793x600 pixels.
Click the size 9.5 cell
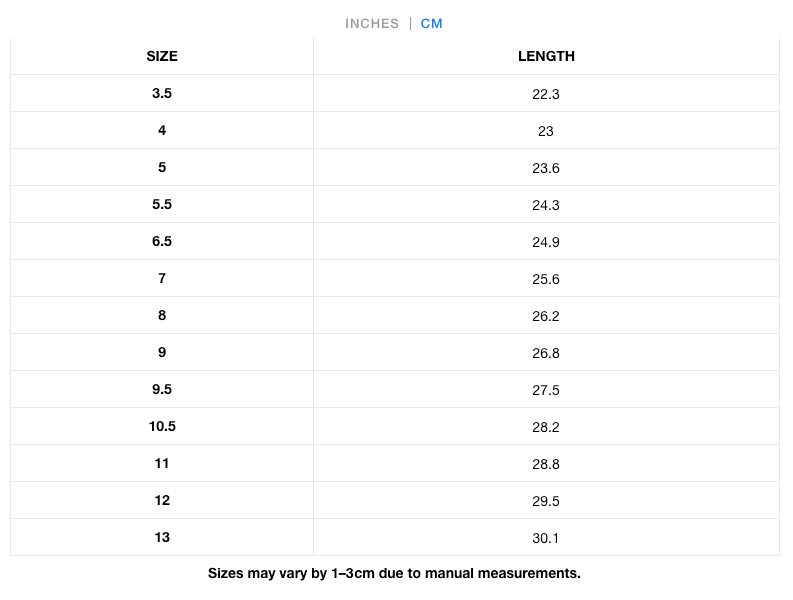click(162, 389)
